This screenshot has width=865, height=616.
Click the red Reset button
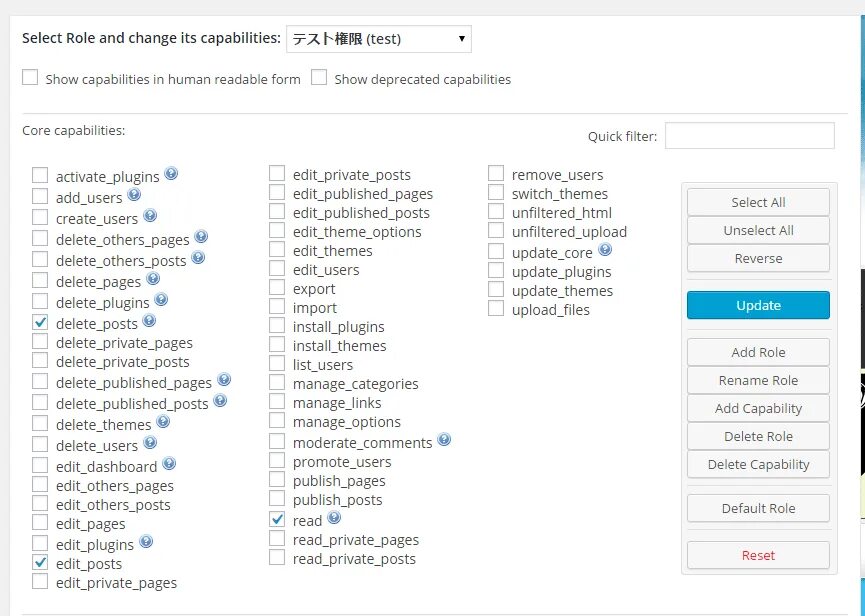click(758, 555)
